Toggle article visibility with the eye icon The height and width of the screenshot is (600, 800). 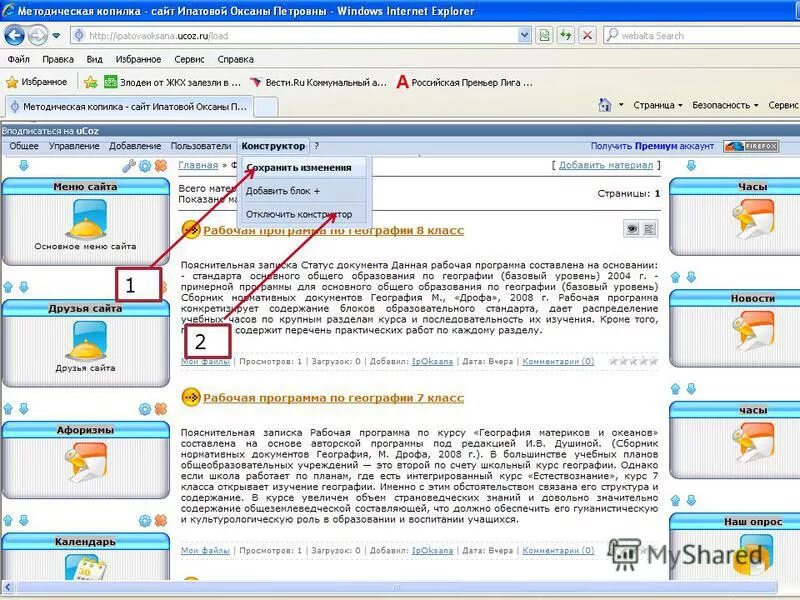[x=631, y=228]
